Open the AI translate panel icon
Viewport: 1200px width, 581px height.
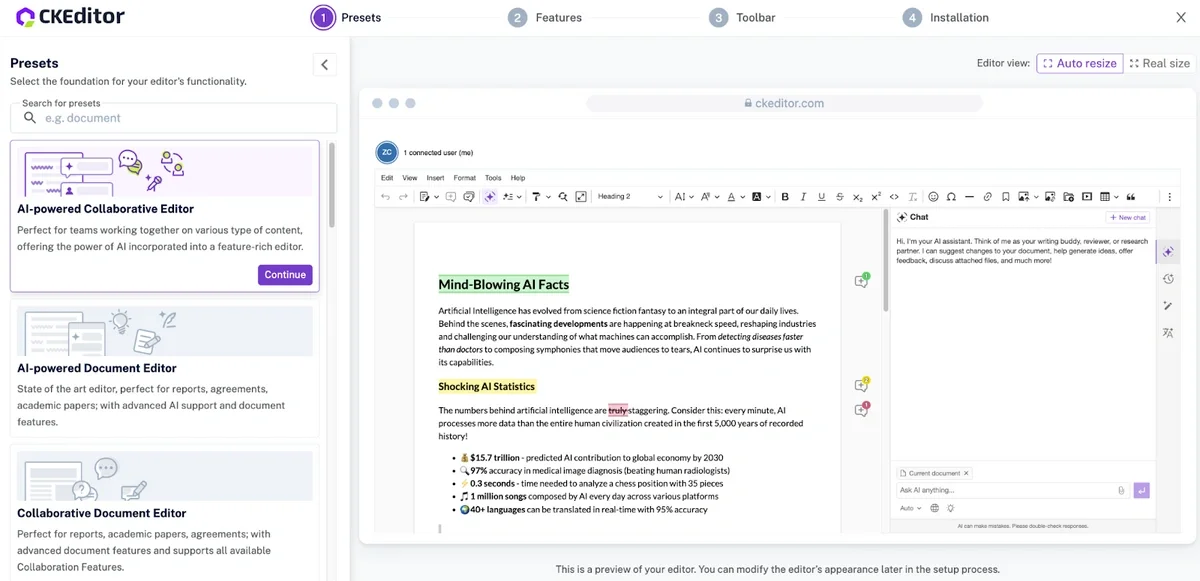pos(1168,333)
